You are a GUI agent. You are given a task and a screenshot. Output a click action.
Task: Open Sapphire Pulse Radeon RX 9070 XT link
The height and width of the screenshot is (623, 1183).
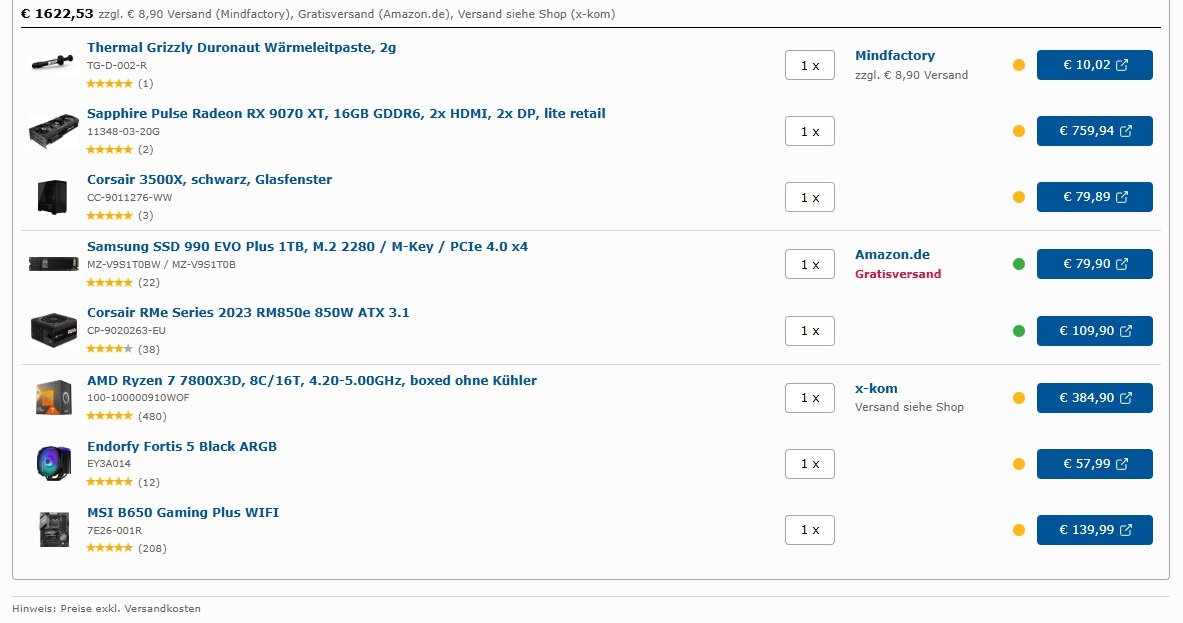pos(346,114)
